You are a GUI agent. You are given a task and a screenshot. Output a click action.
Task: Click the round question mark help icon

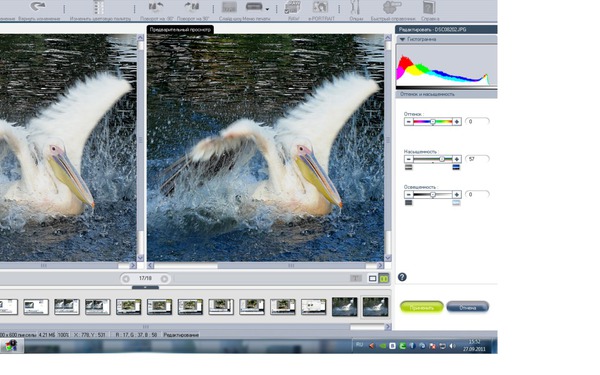402,277
